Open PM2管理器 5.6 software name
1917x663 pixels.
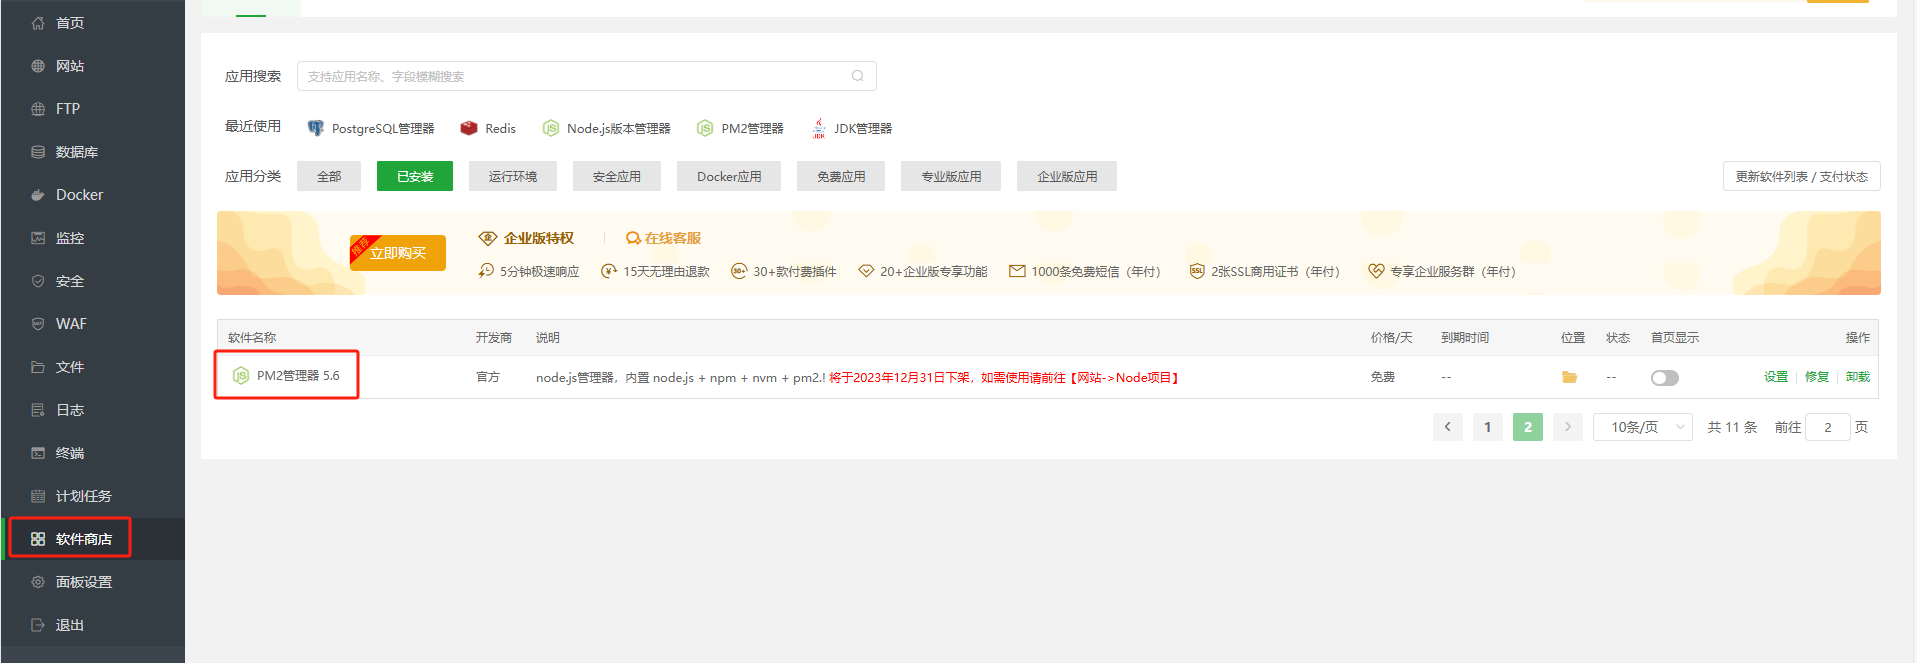point(298,376)
